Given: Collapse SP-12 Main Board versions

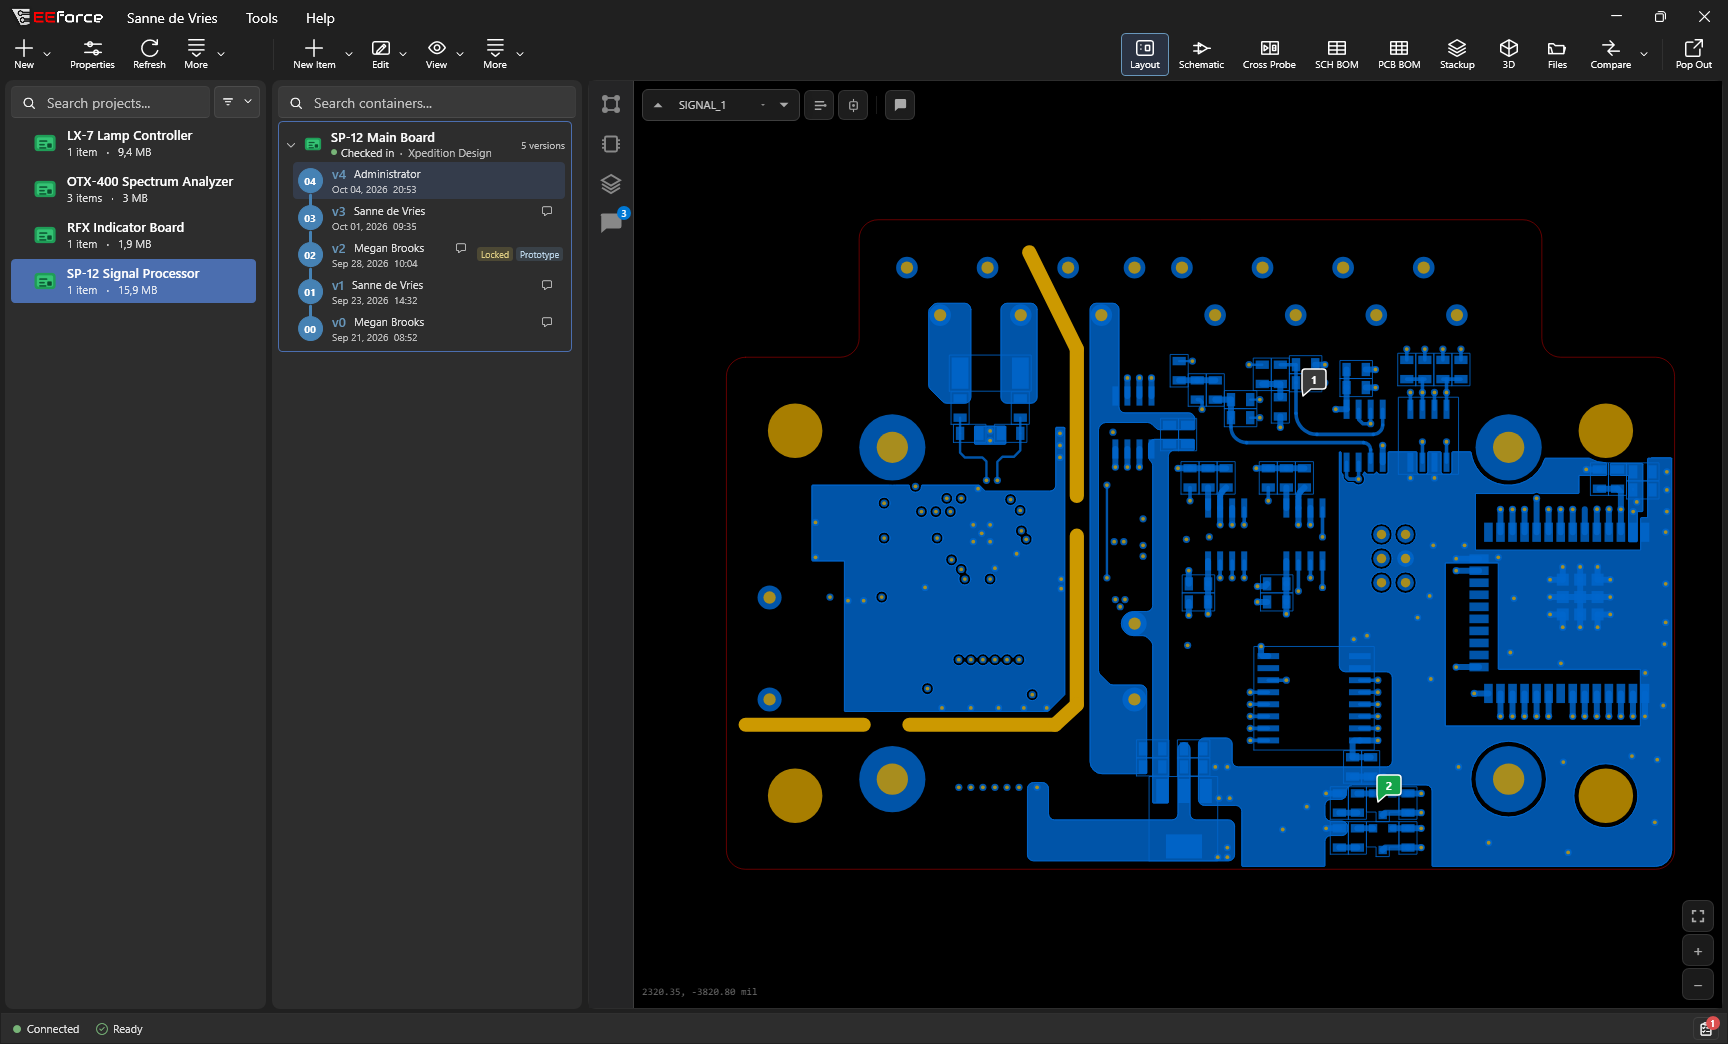Looking at the screenshot, I should coord(291,145).
